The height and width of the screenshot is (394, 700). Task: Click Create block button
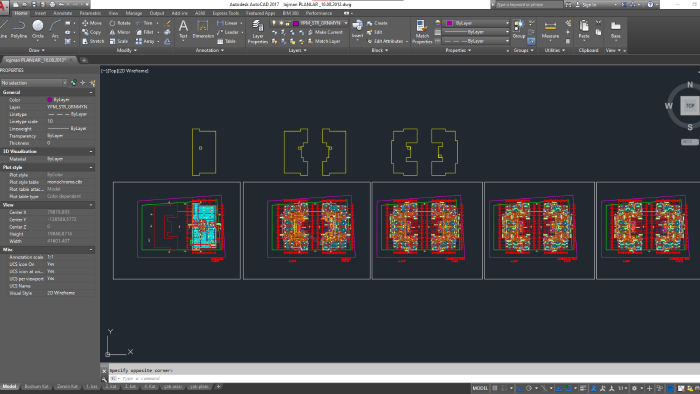pyautogui.click(x=377, y=23)
